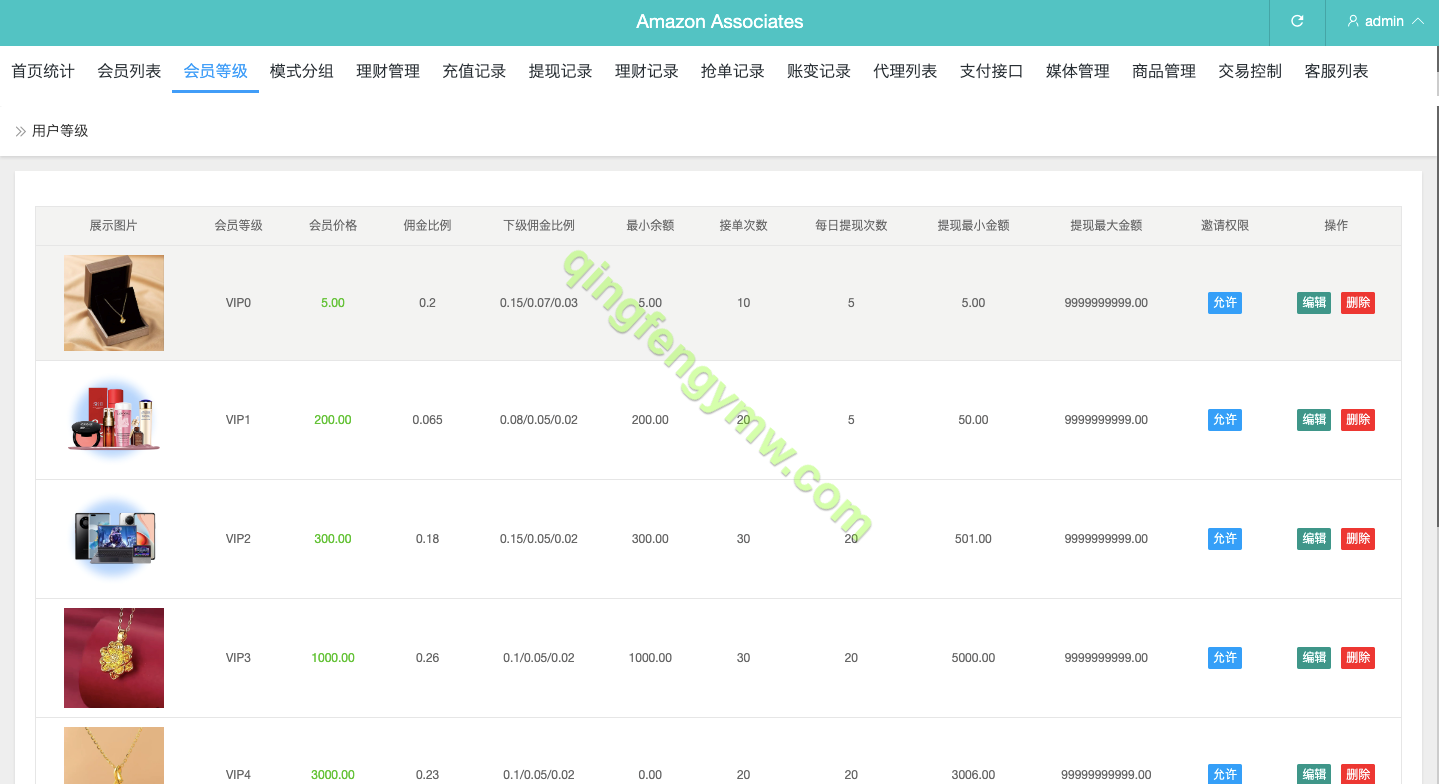Click the 邀请权限 column header

click(x=1225, y=225)
